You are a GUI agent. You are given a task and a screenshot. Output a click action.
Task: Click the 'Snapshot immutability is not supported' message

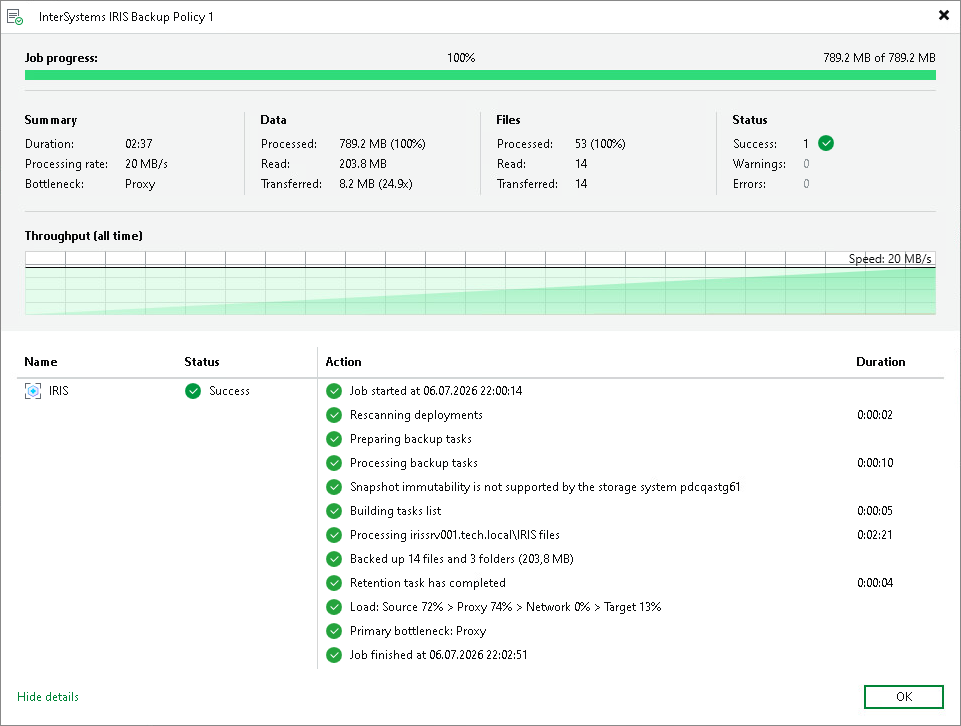[545, 487]
